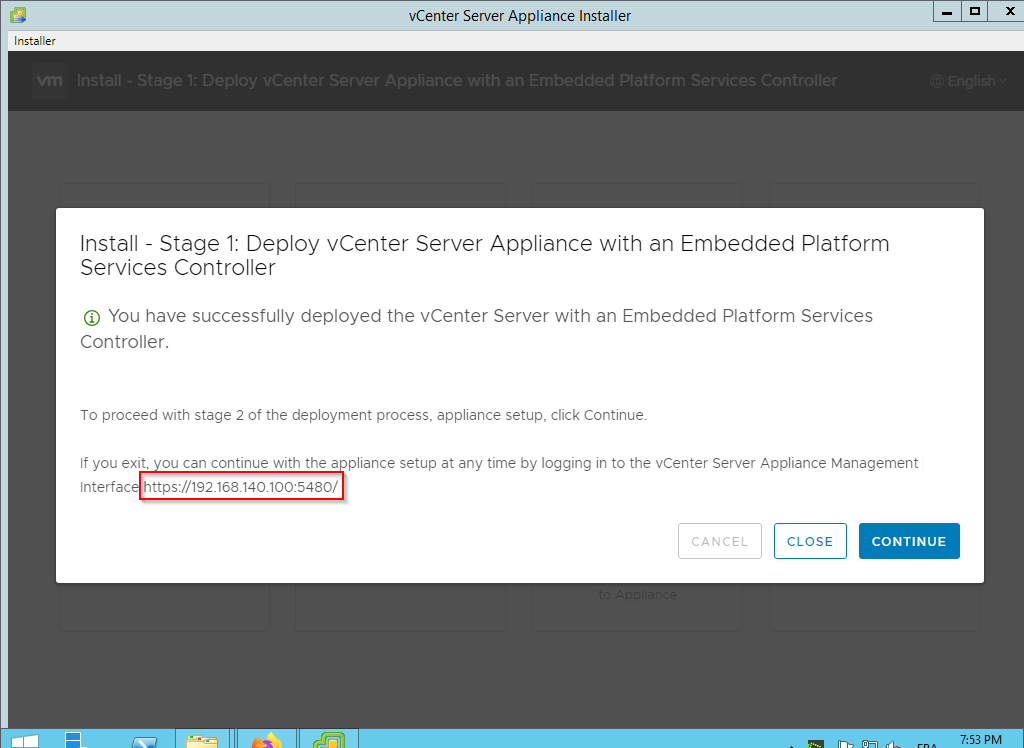Click the 'If you exit, you can continue' text

coord(499,475)
